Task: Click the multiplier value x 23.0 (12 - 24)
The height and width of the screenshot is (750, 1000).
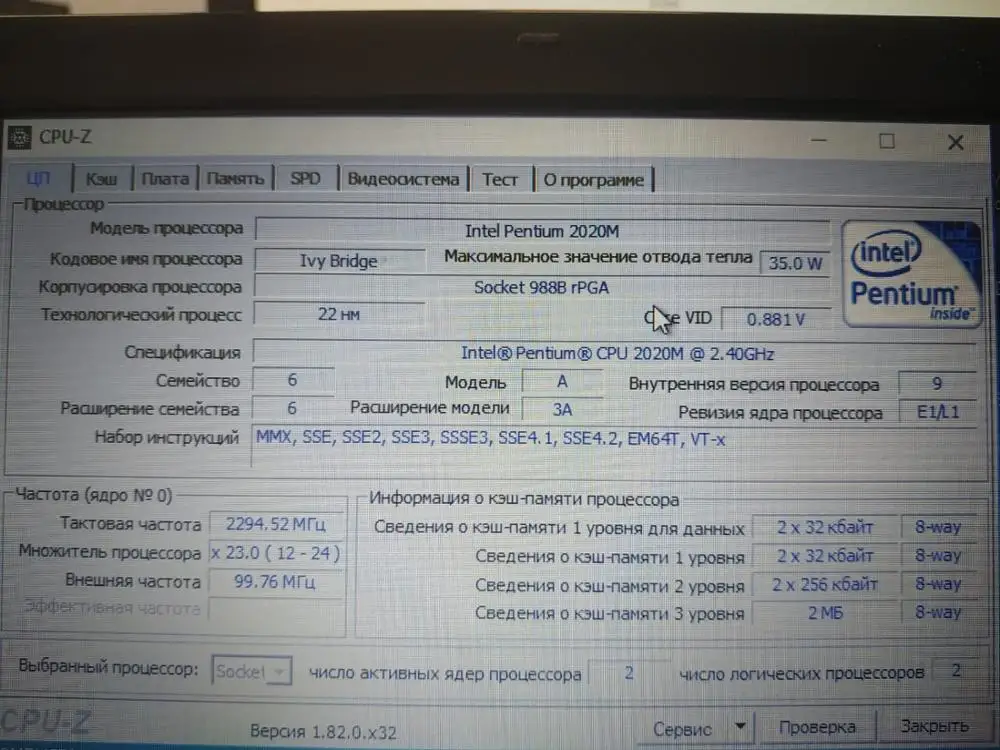Action: point(276,552)
